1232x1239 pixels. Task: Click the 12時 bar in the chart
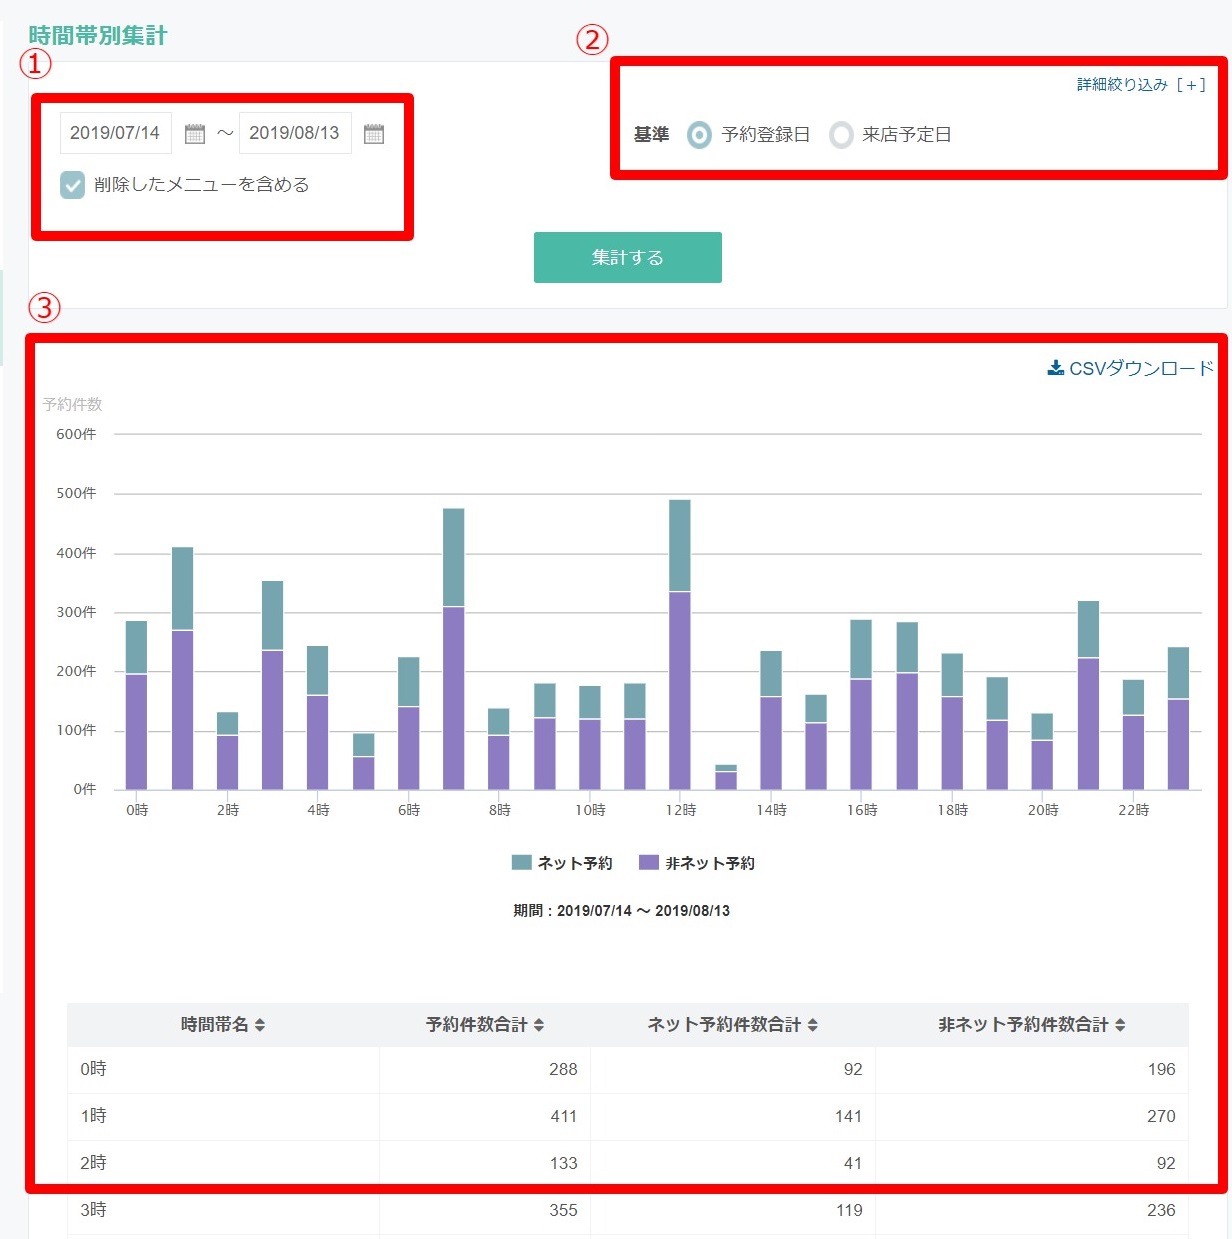point(680,645)
